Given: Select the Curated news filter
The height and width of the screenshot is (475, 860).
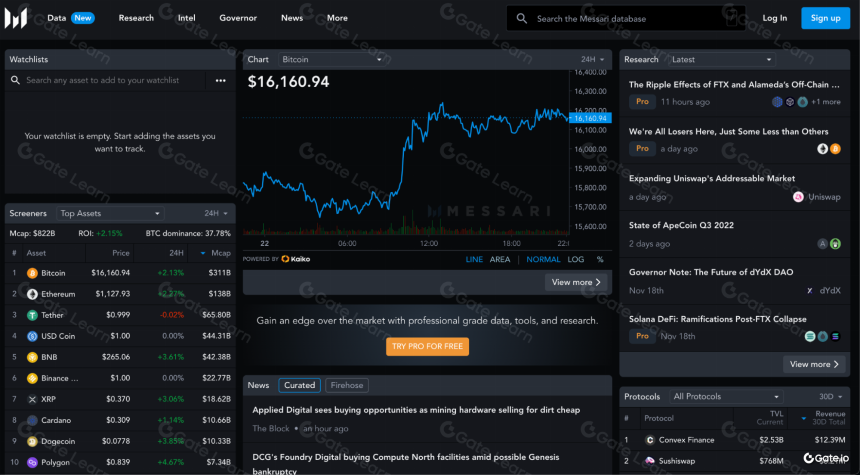Looking at the screenshot, I should click(299, 385).
